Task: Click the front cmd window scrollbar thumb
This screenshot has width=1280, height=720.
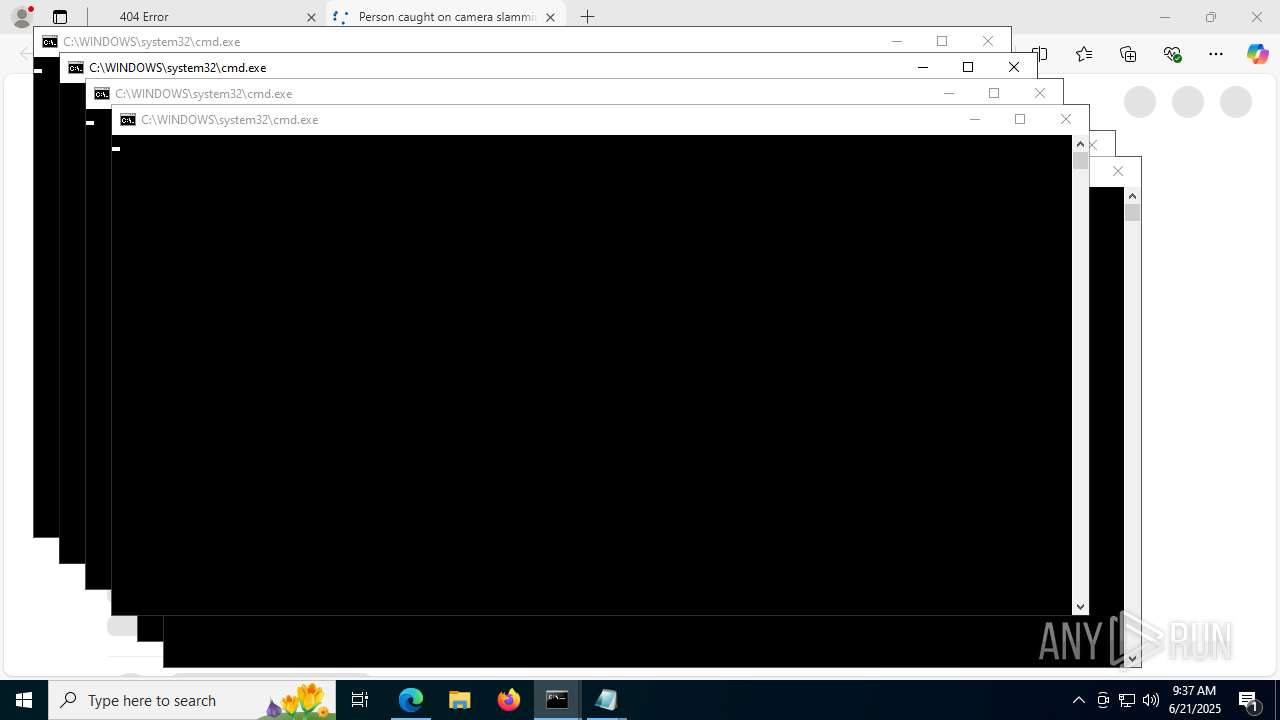Action: pyautogui.click(x=1080, y=161)
